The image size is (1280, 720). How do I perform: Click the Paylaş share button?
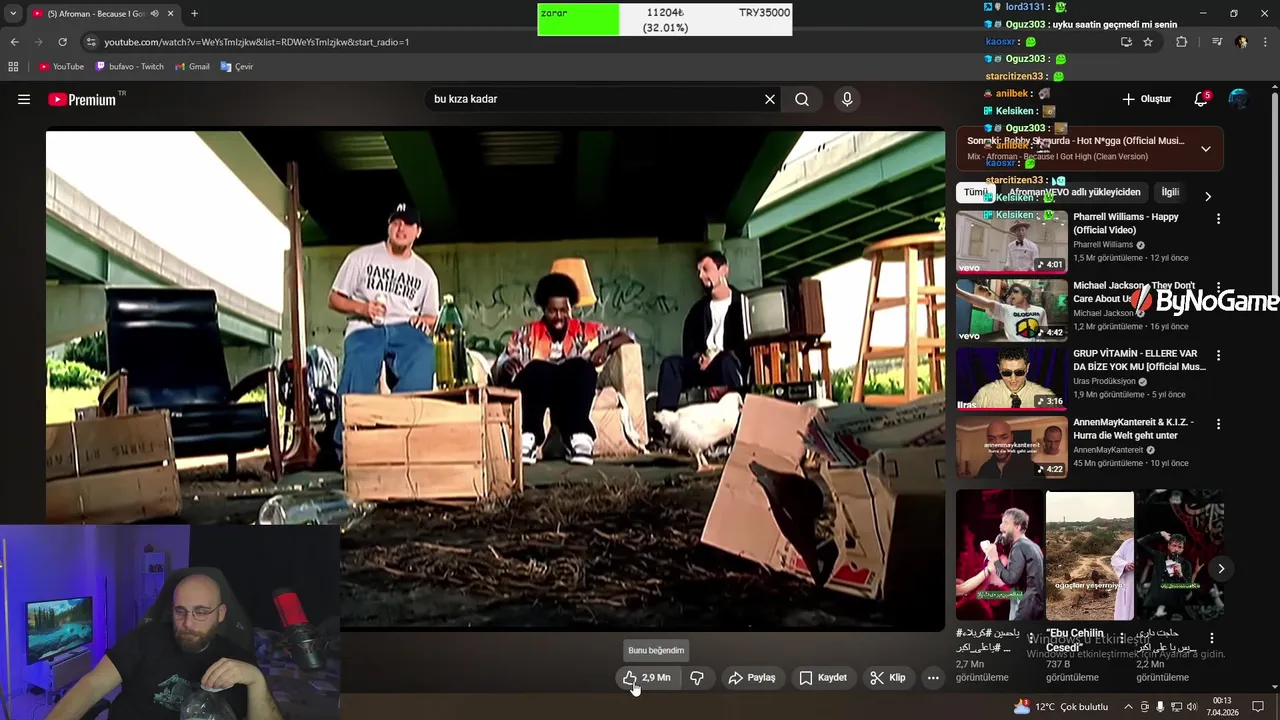point(752,678)
